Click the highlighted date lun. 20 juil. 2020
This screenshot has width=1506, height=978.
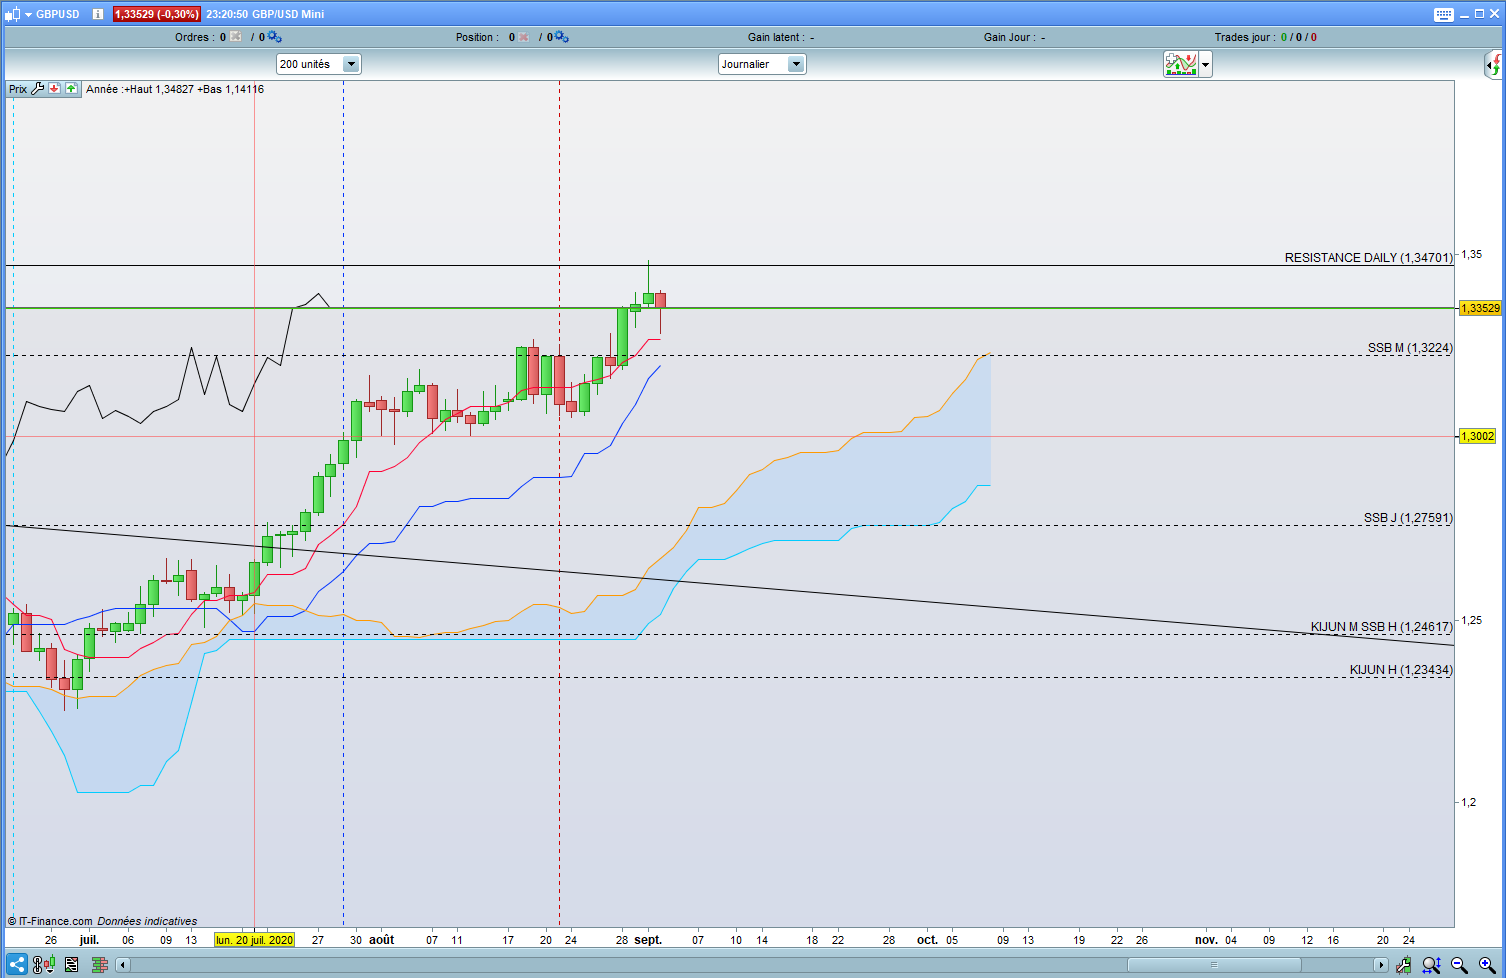(255, 940)
